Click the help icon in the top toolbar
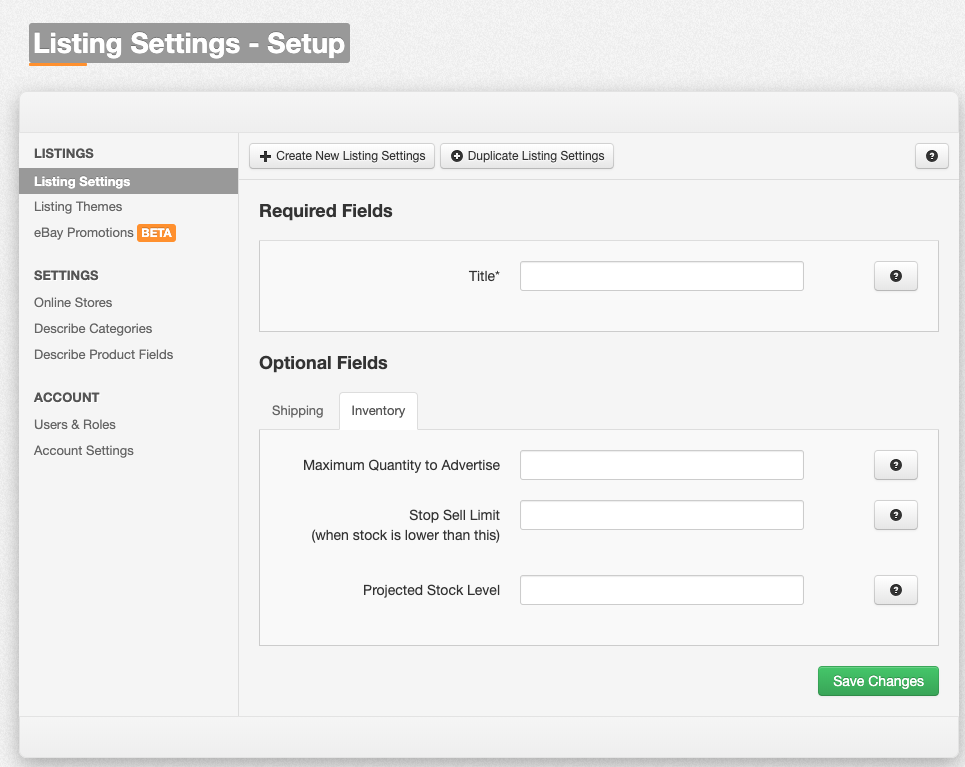 click(x=931, y=156)
